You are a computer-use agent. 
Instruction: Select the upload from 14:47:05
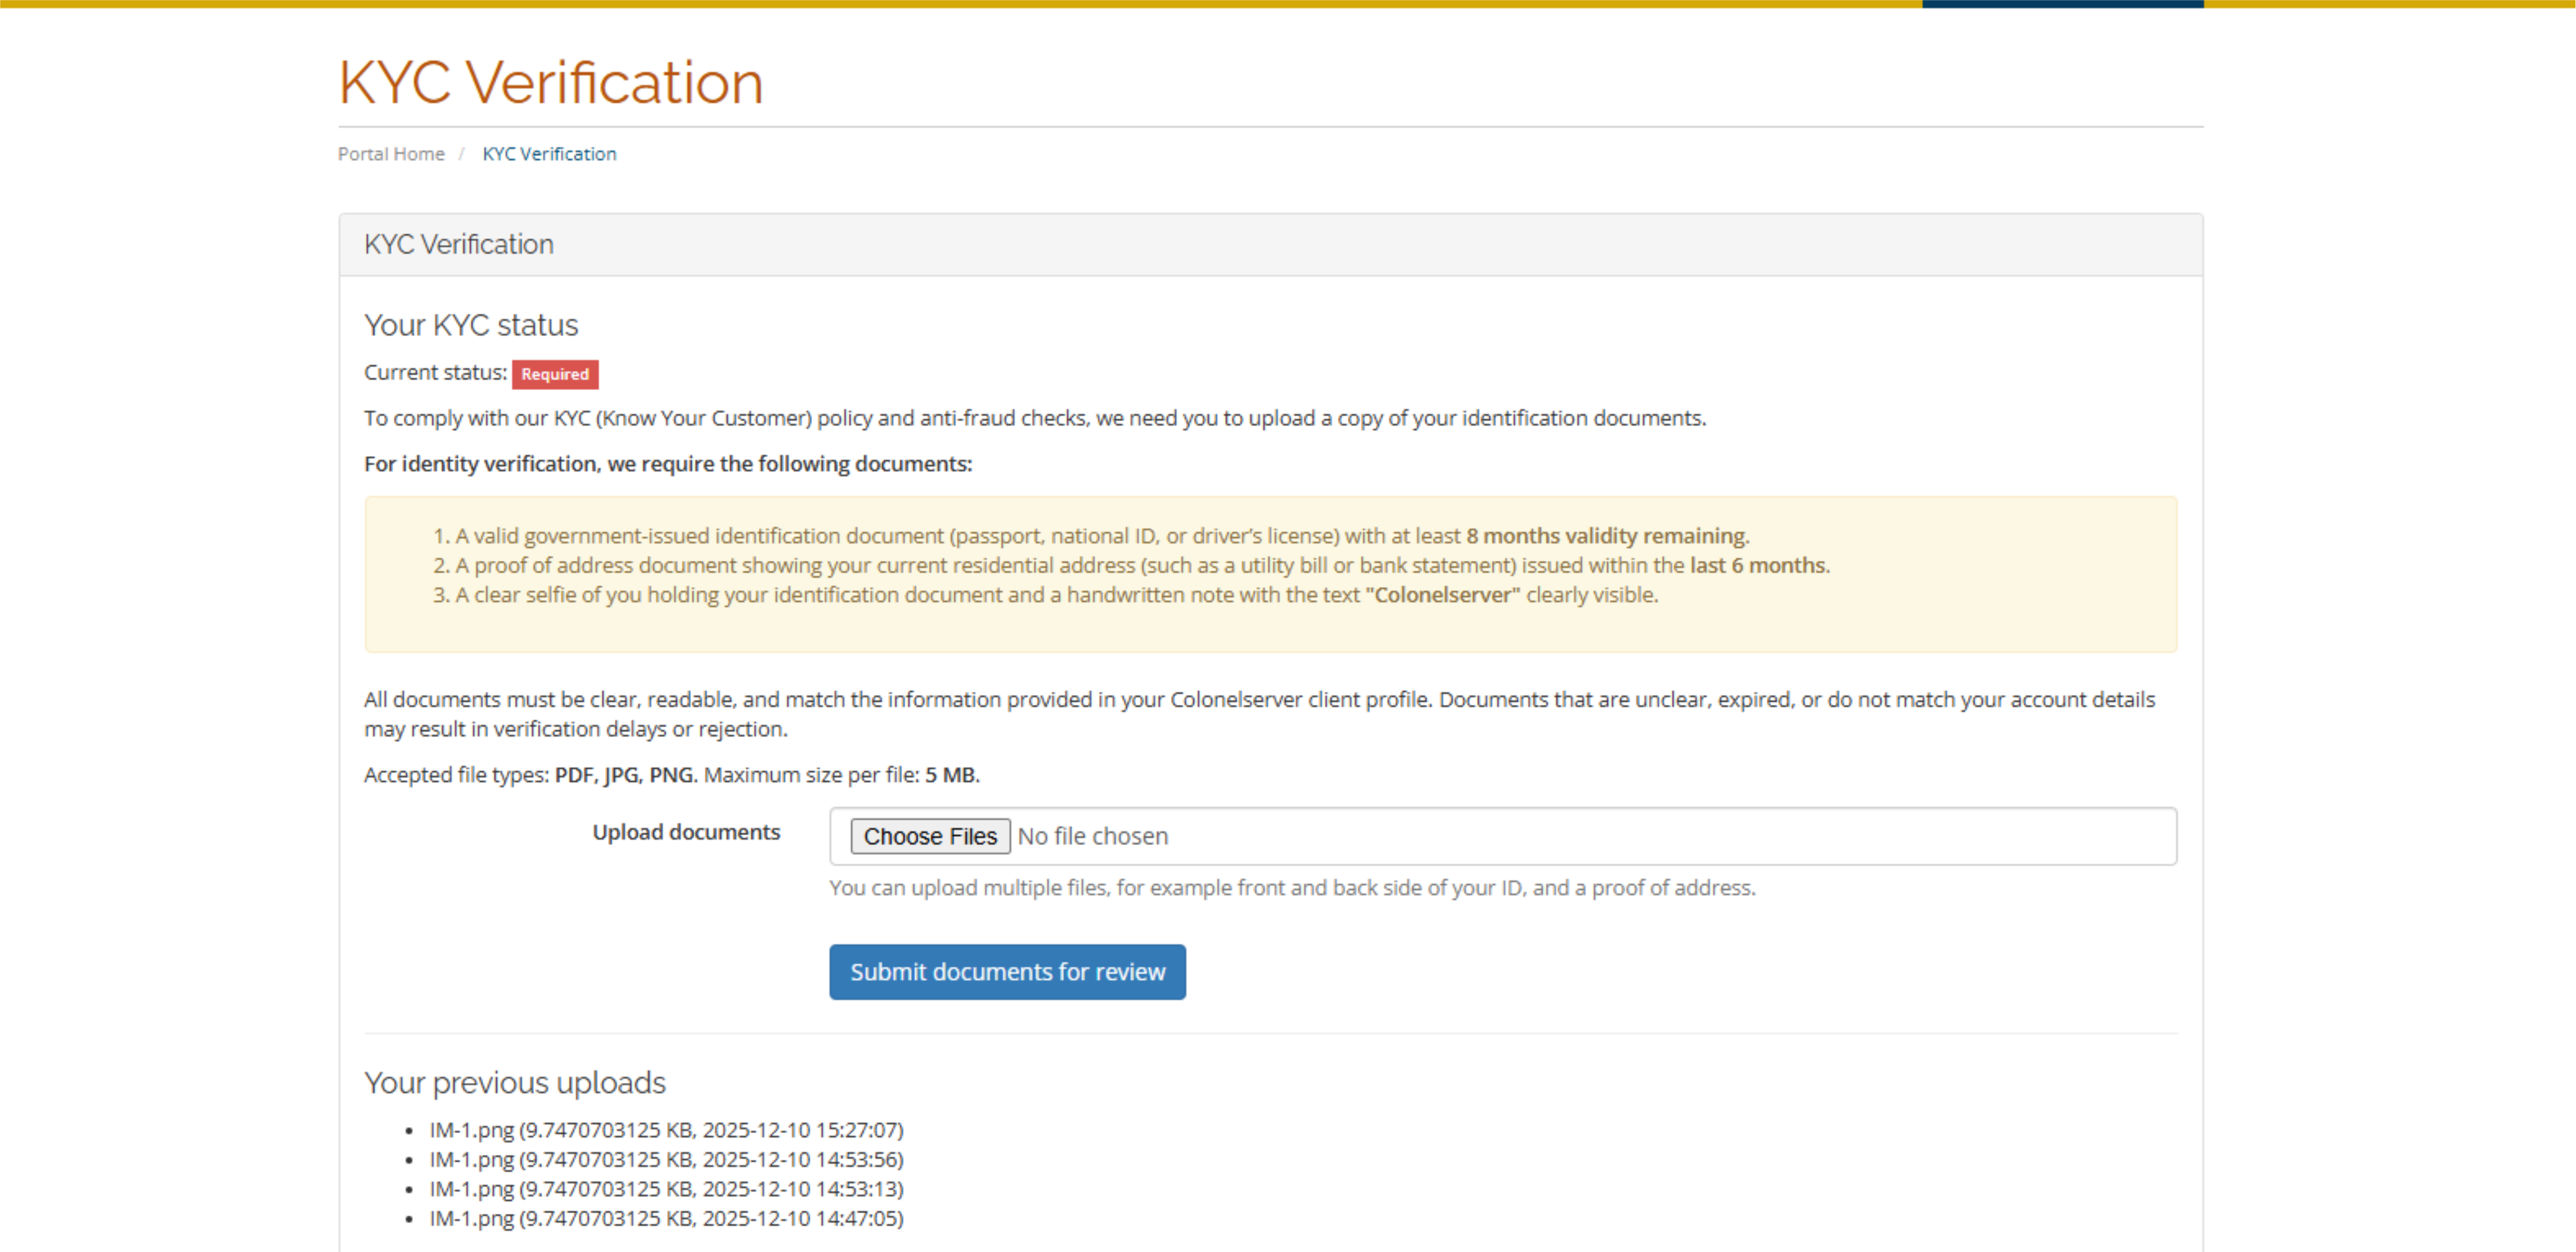coord(666,1219)
